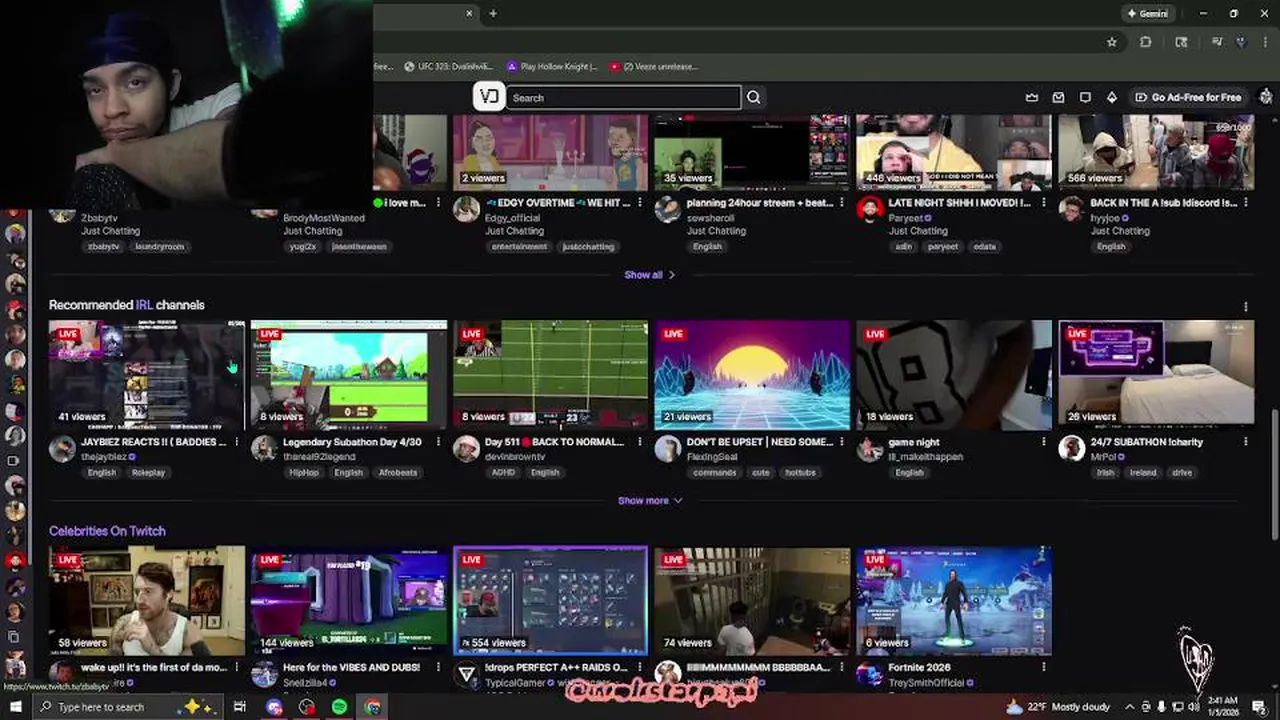Open the IRL category link in heading
Viewport: 1280px width, 720px height.
pos(144,305)
